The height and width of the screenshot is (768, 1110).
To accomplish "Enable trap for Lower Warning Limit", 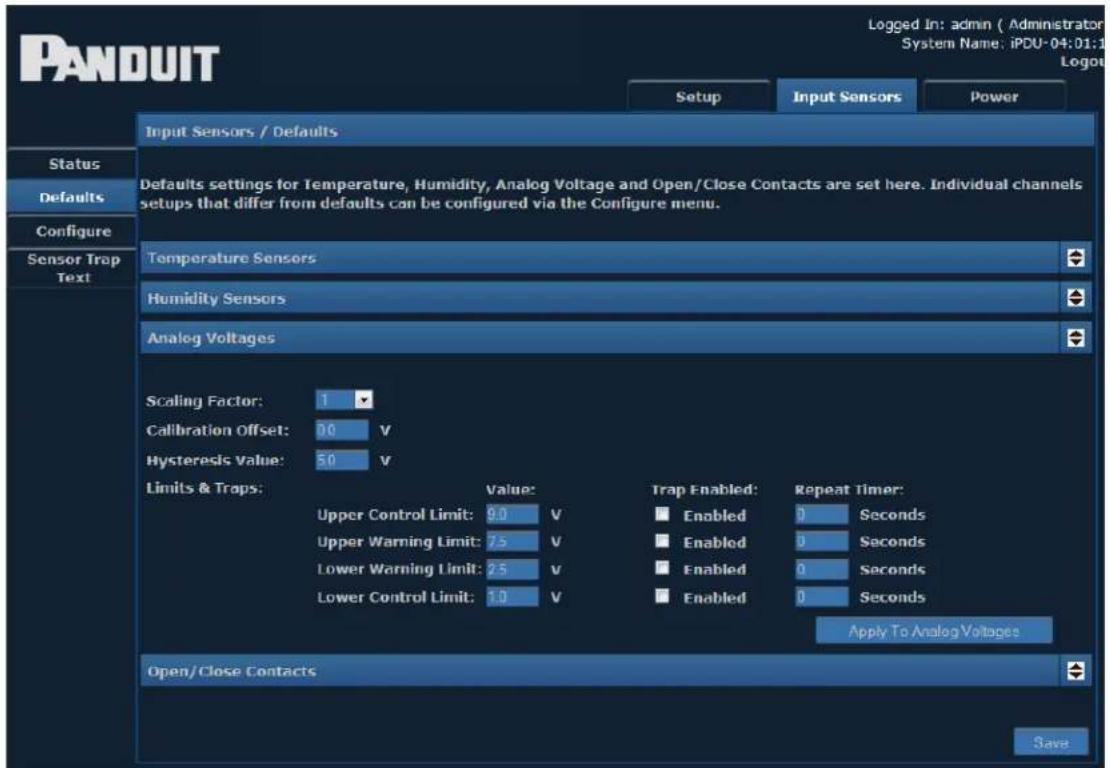I will tap(662, 568).
